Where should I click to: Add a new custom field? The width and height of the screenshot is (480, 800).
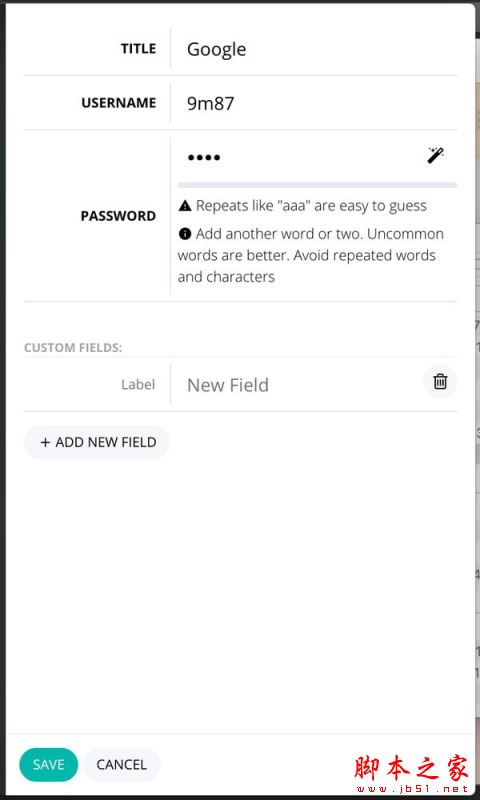tap(97, 442)
